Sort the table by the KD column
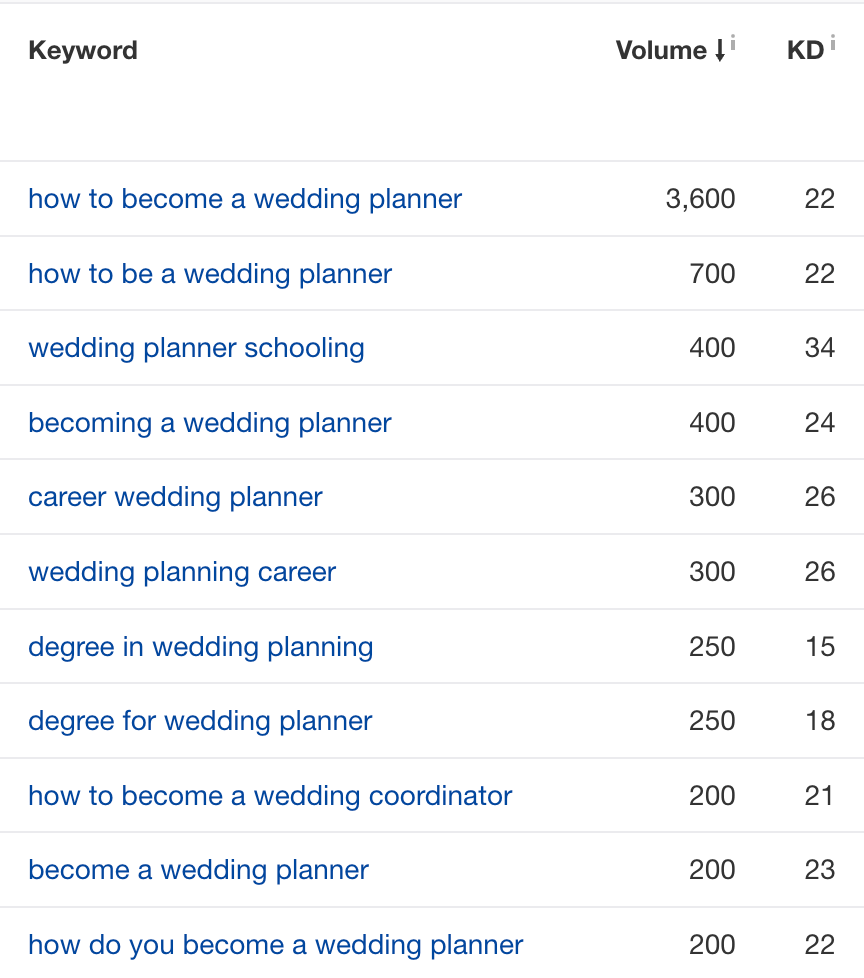This screenshot has height=978, width=864. point(806,50)
